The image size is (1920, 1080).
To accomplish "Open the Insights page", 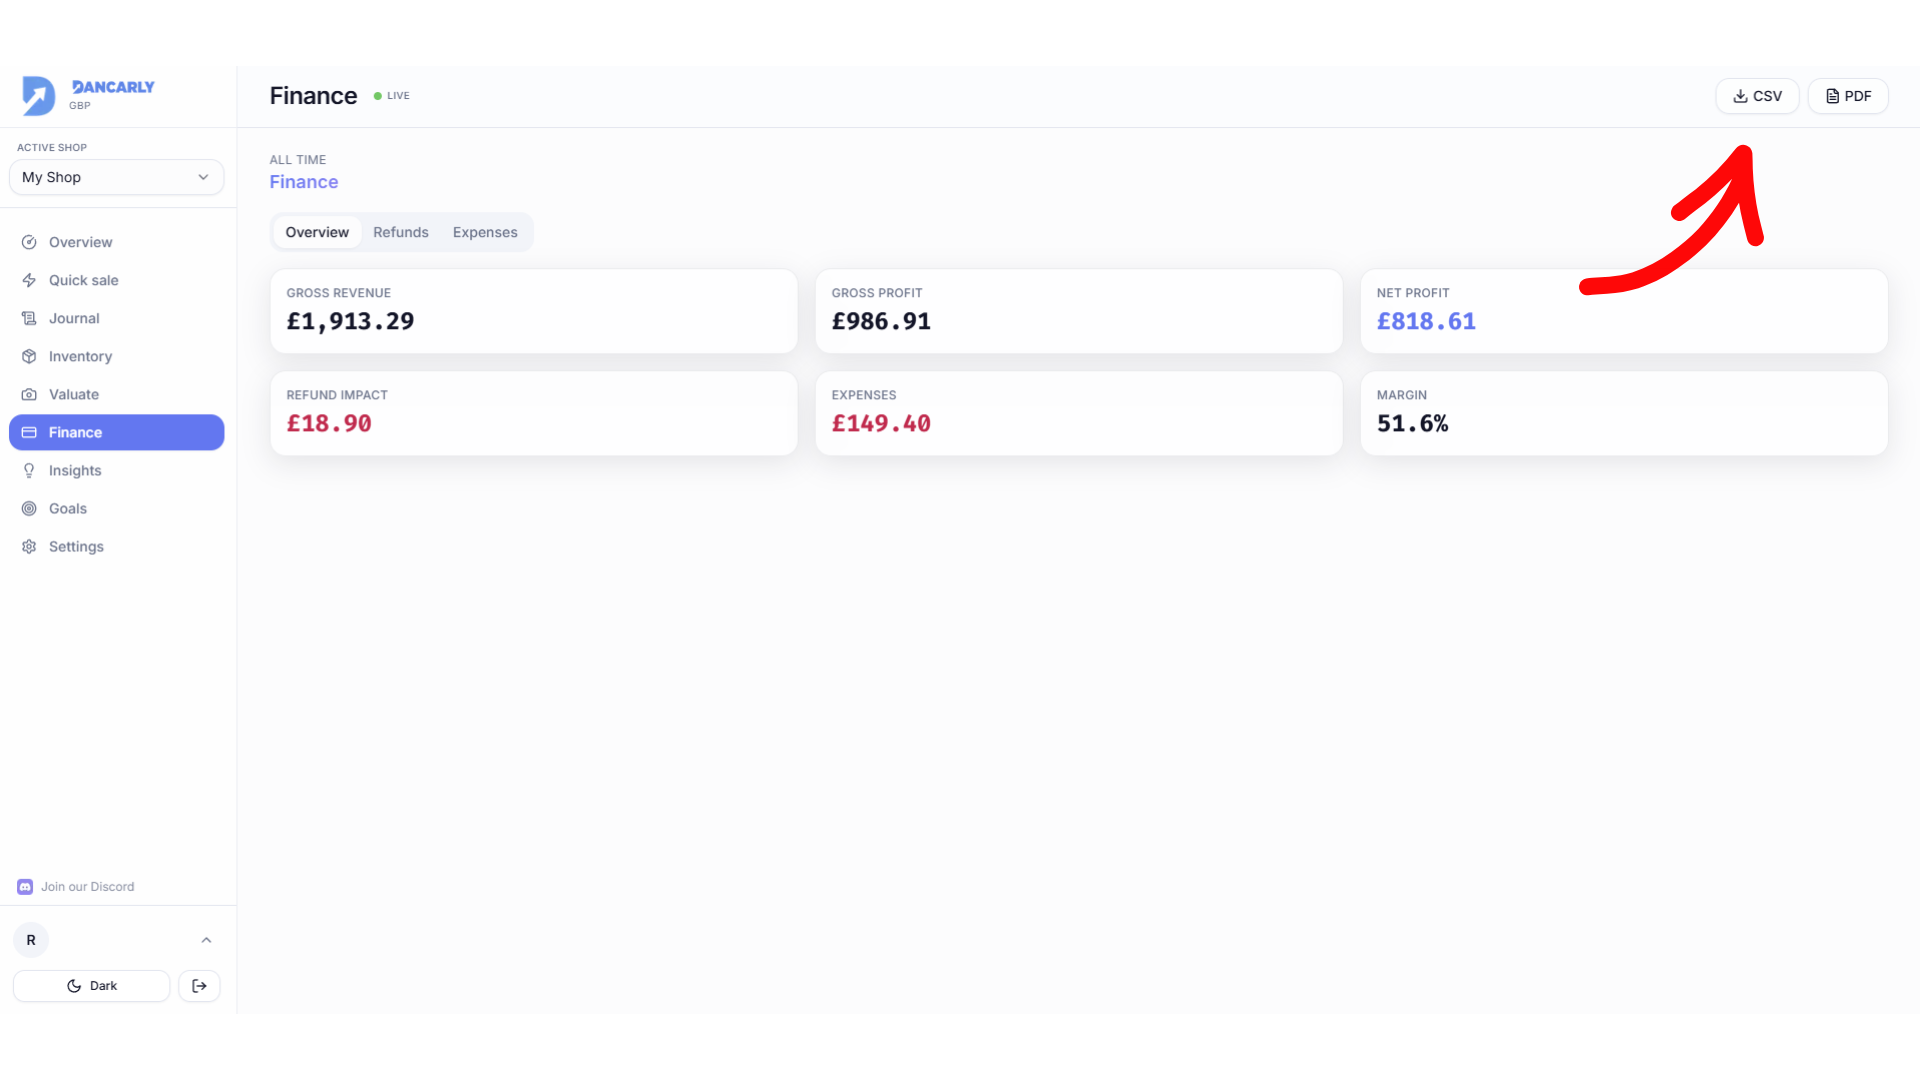I will (116, 470).
